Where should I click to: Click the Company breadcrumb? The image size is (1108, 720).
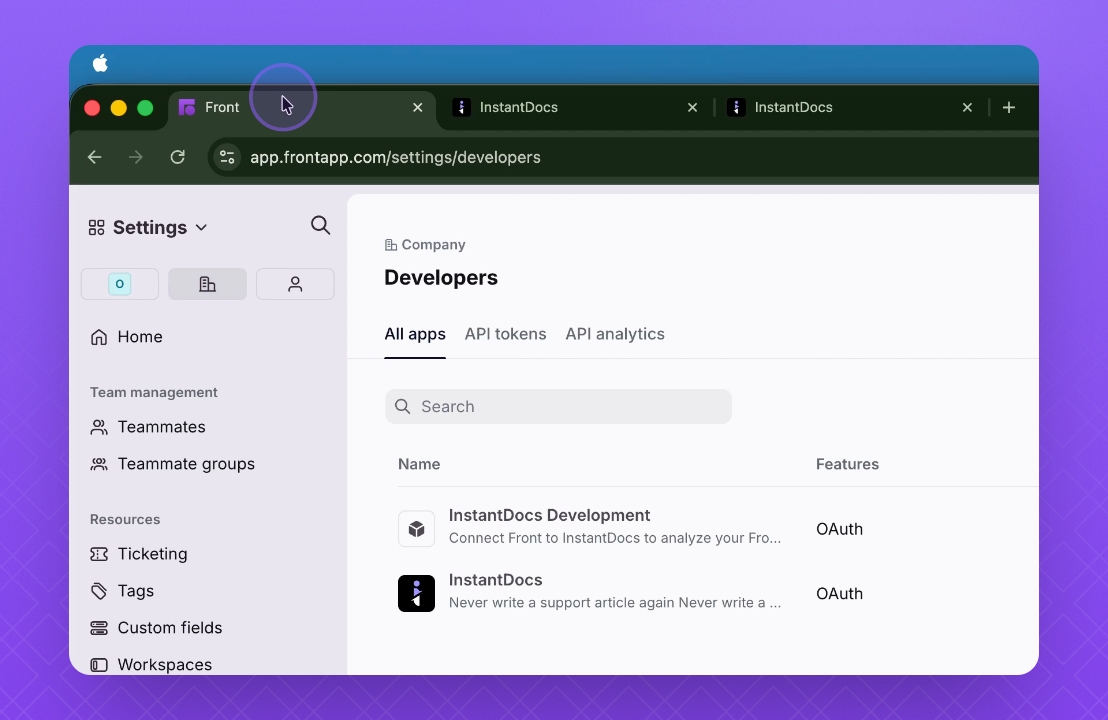click(425, 244)
